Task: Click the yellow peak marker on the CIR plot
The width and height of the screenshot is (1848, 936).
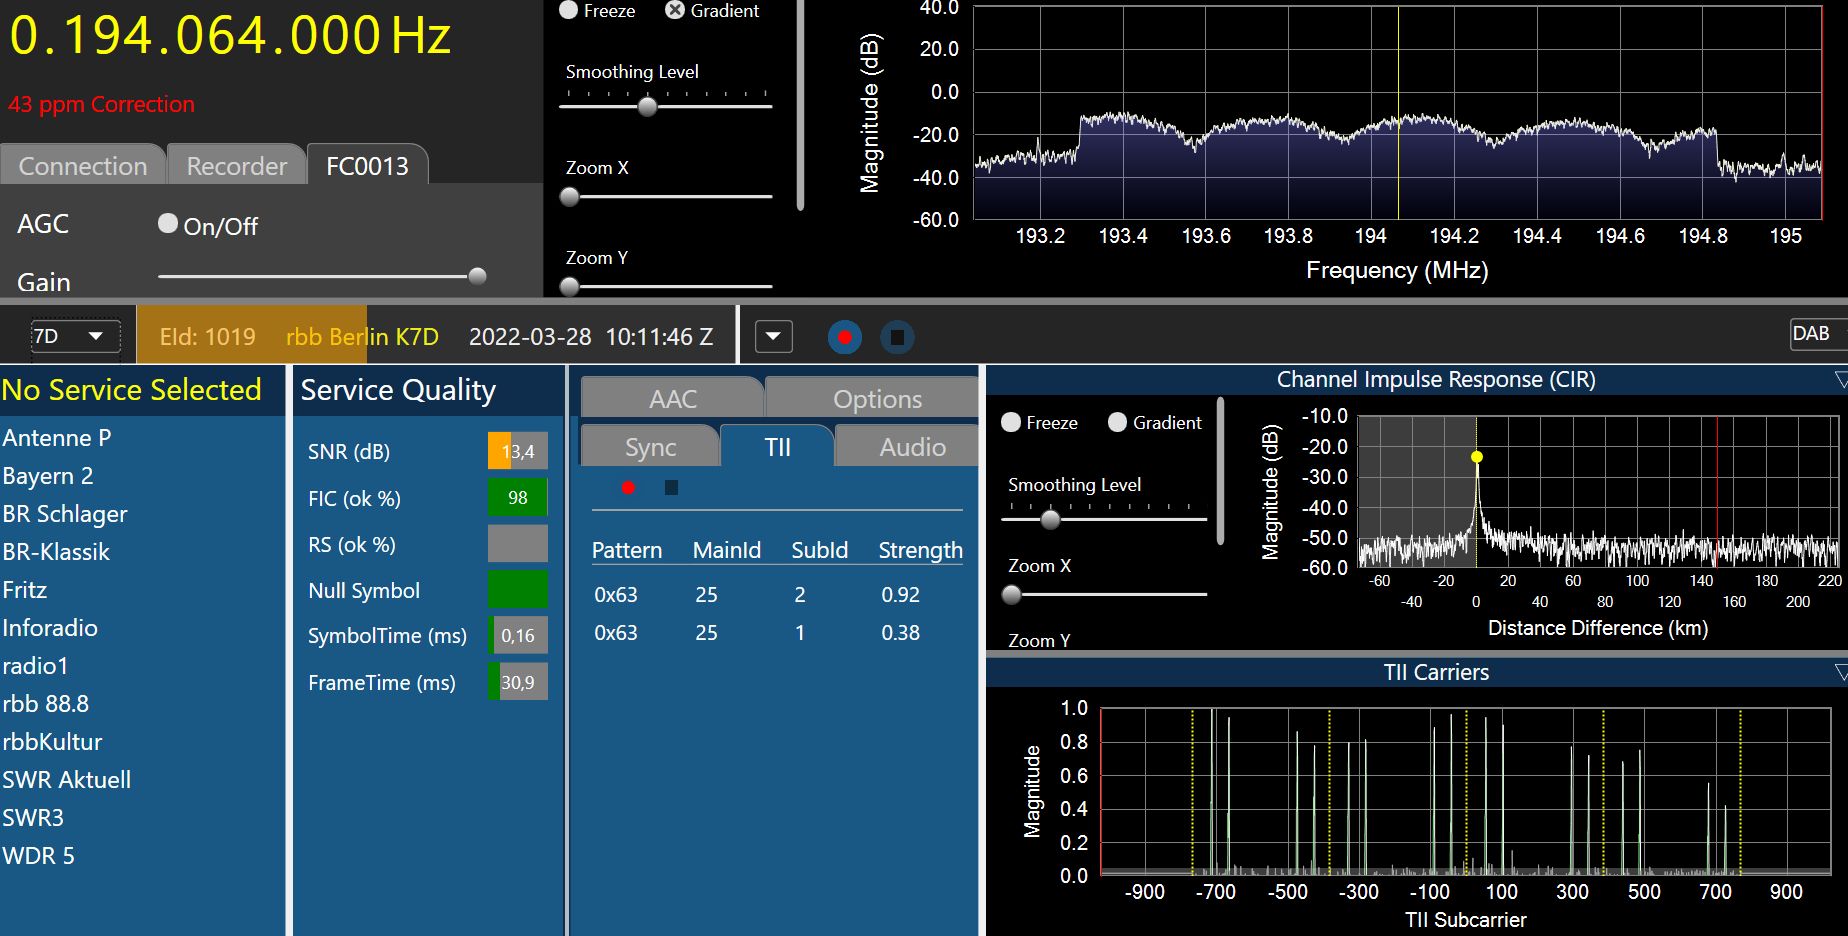Action: pos(1477,457)
